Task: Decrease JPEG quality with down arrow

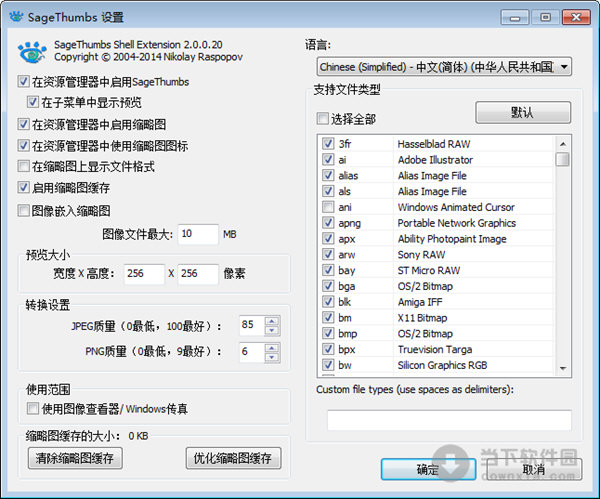Action: click(x=272, y=331)
